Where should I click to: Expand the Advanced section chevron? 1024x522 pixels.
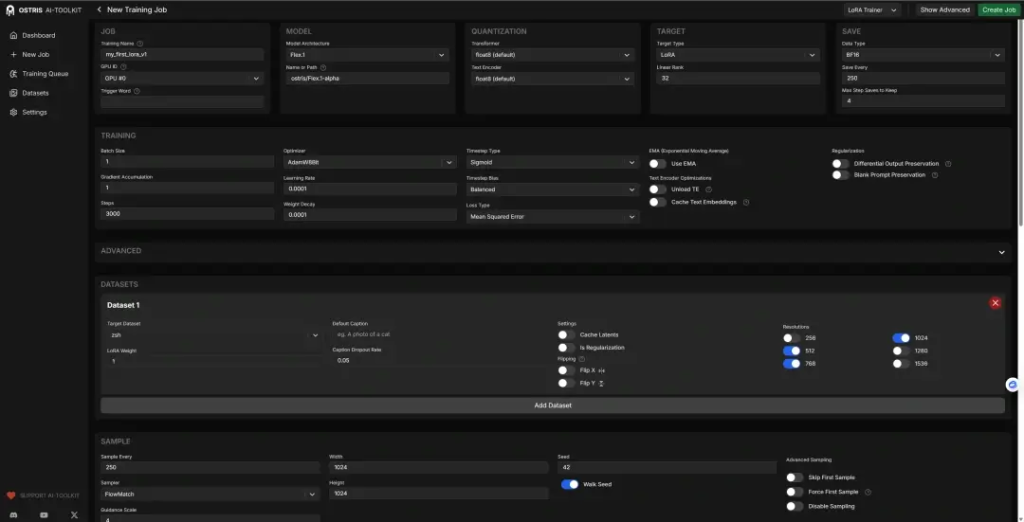(x=1001, y=252)
